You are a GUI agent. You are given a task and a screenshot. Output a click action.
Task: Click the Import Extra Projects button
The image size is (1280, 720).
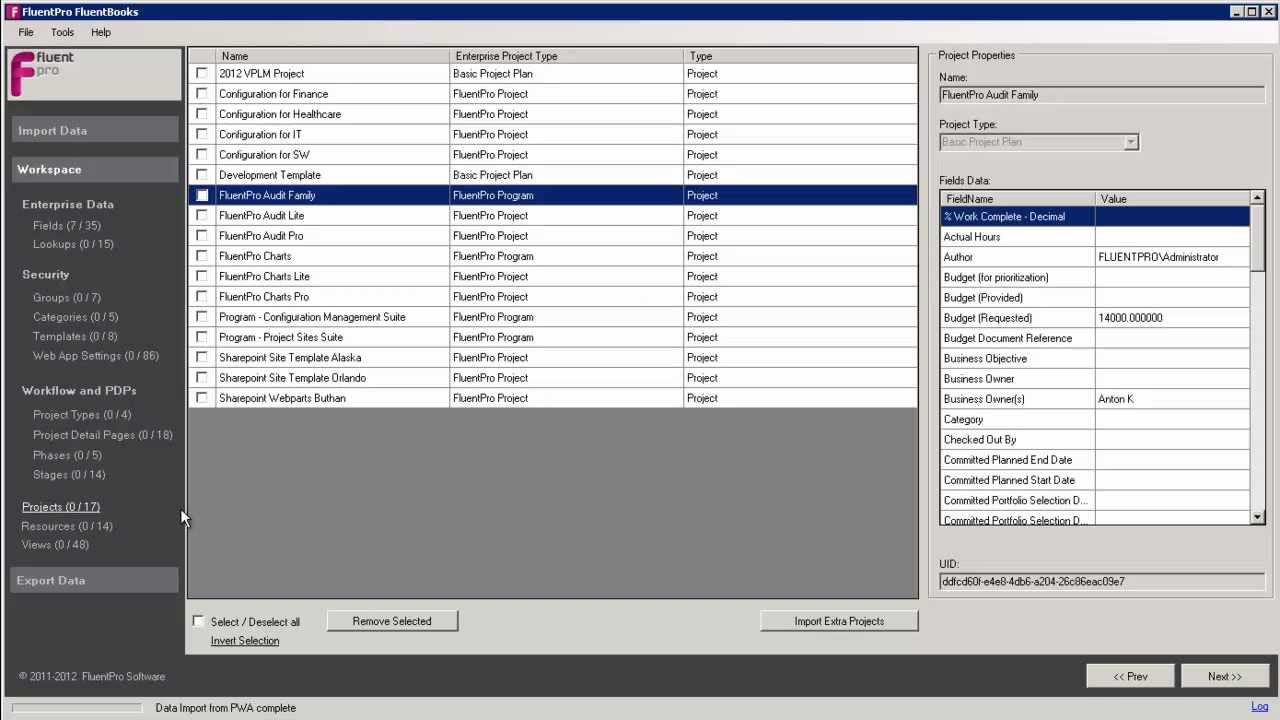839,621
